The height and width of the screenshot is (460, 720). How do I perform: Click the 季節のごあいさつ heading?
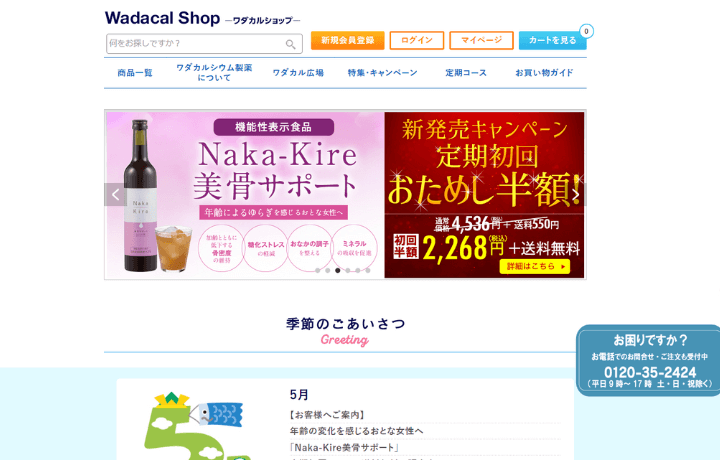tap(345, 324)
